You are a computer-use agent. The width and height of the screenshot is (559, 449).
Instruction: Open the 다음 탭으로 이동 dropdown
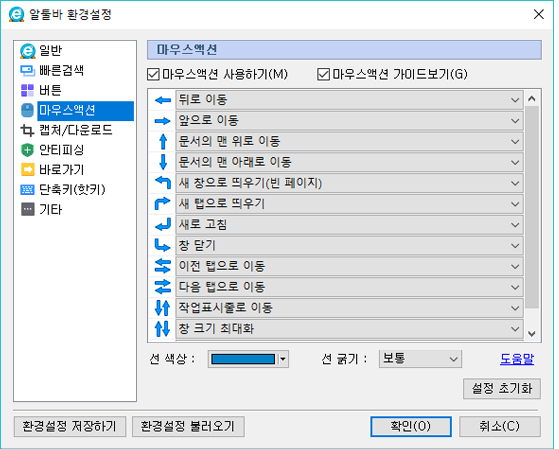pos(349,287)
